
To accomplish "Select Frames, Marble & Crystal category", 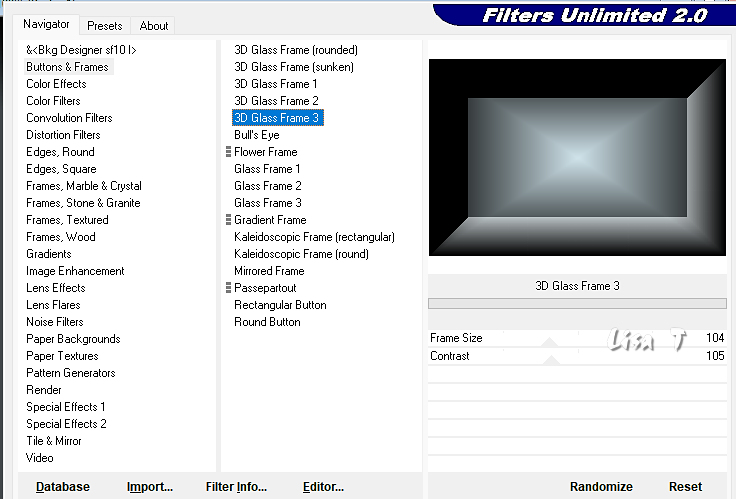I will click(x=84, y=185).
